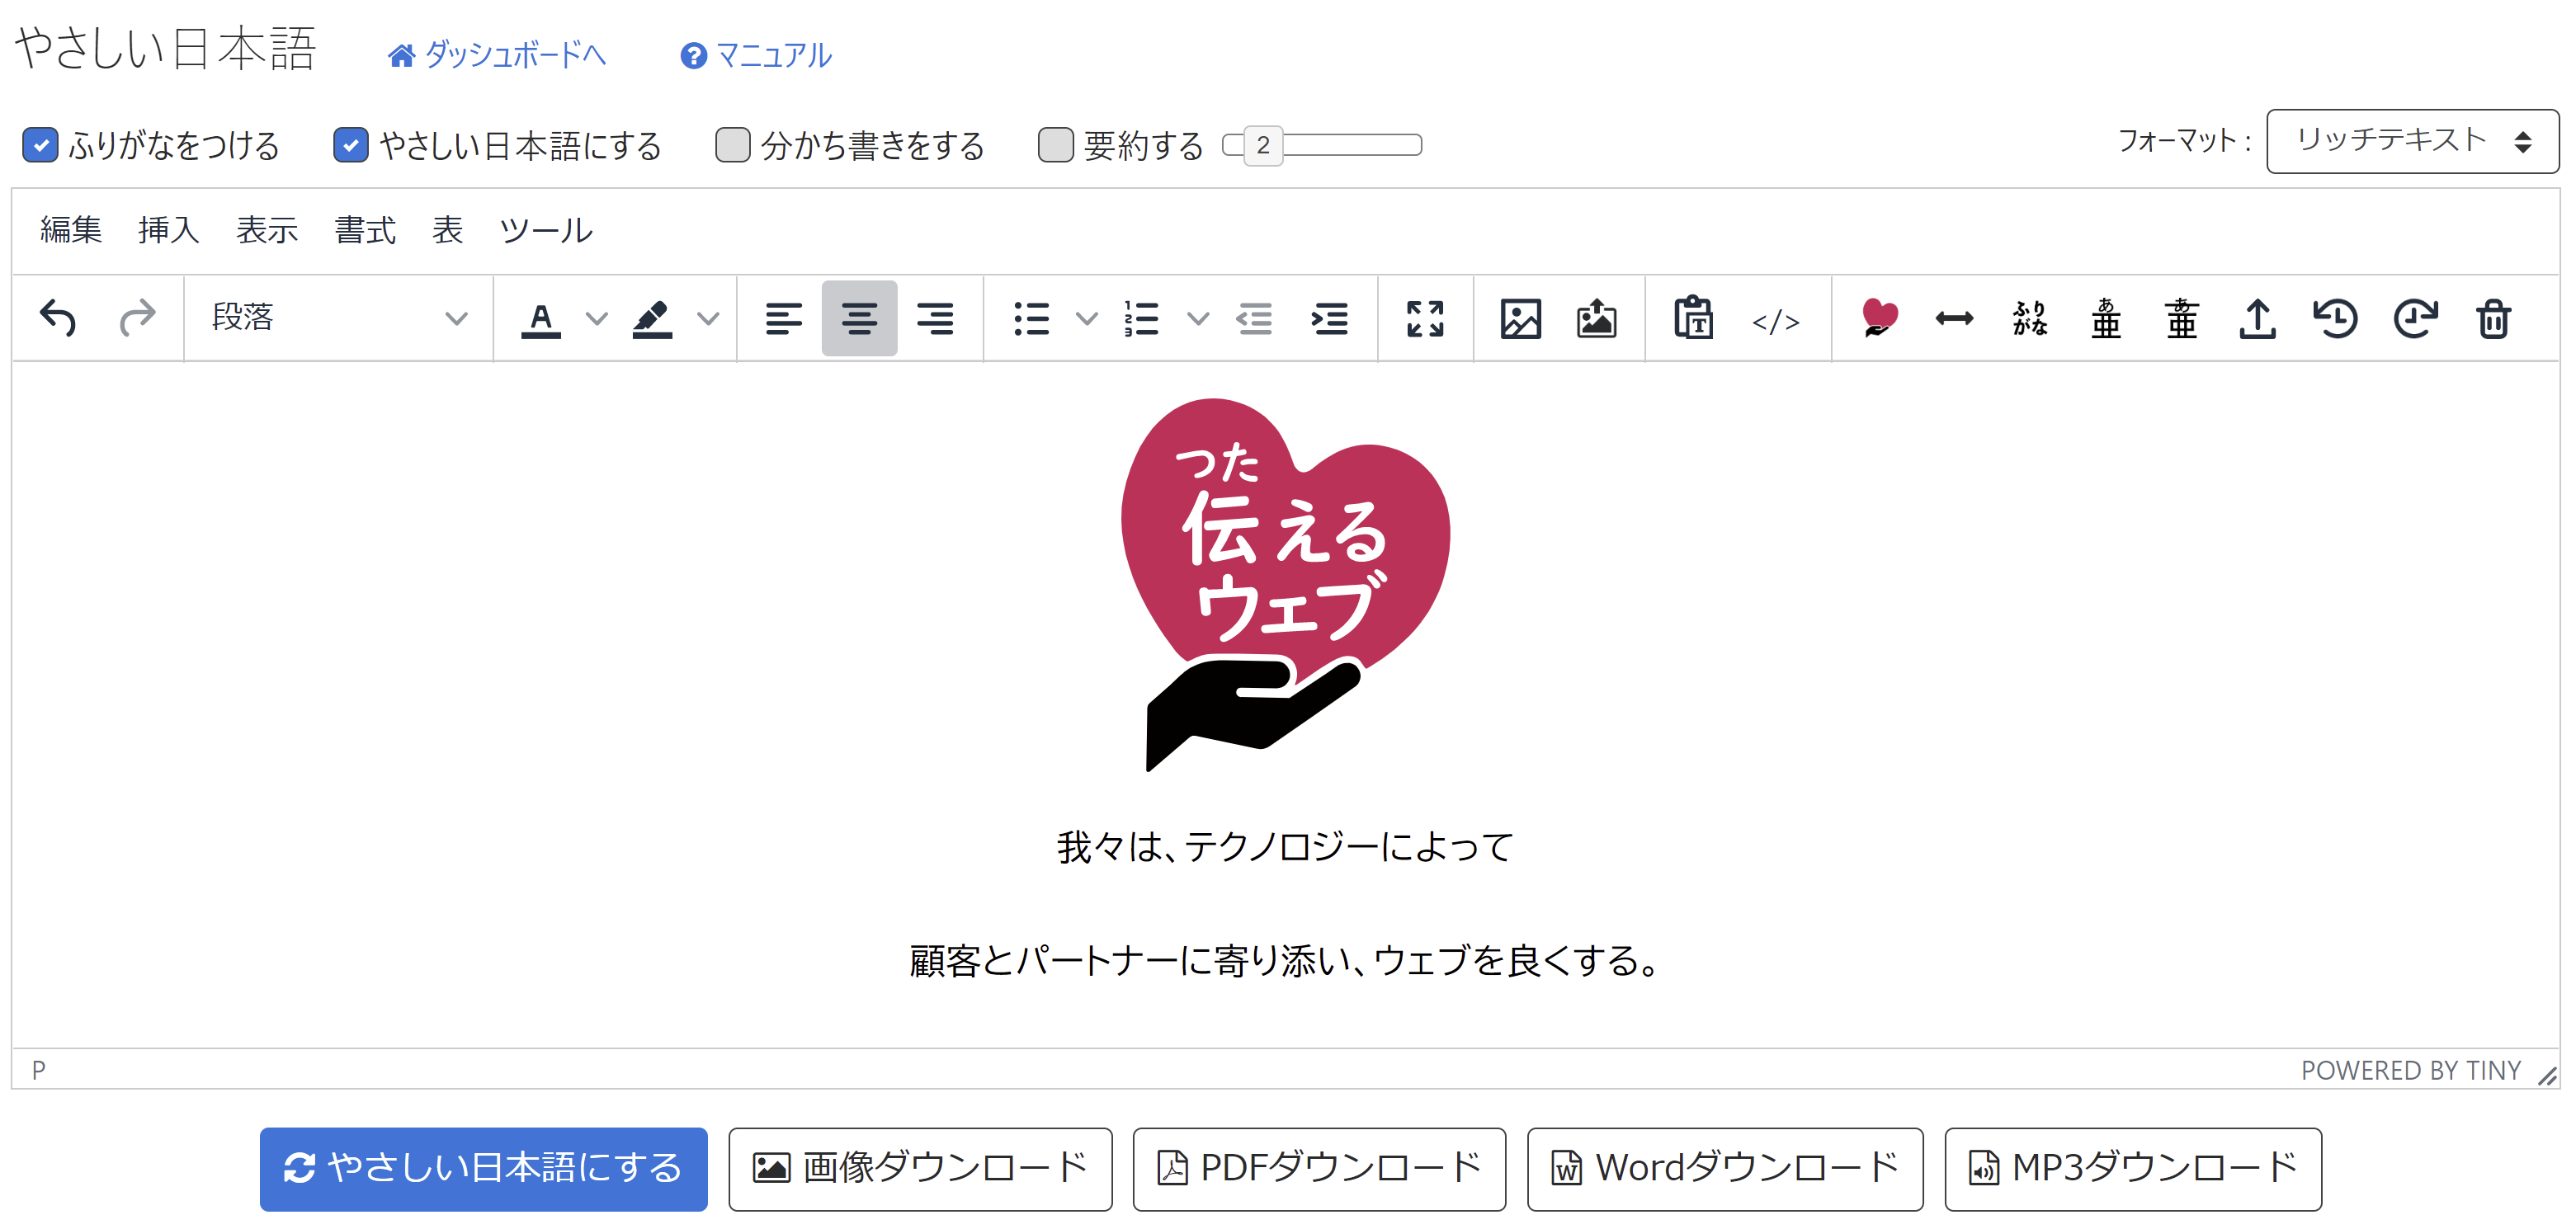Click MP3ダウンロード button
Image resolution: width=2576 pixels, height=1229 pixels.
(x=2133, y=1168)
